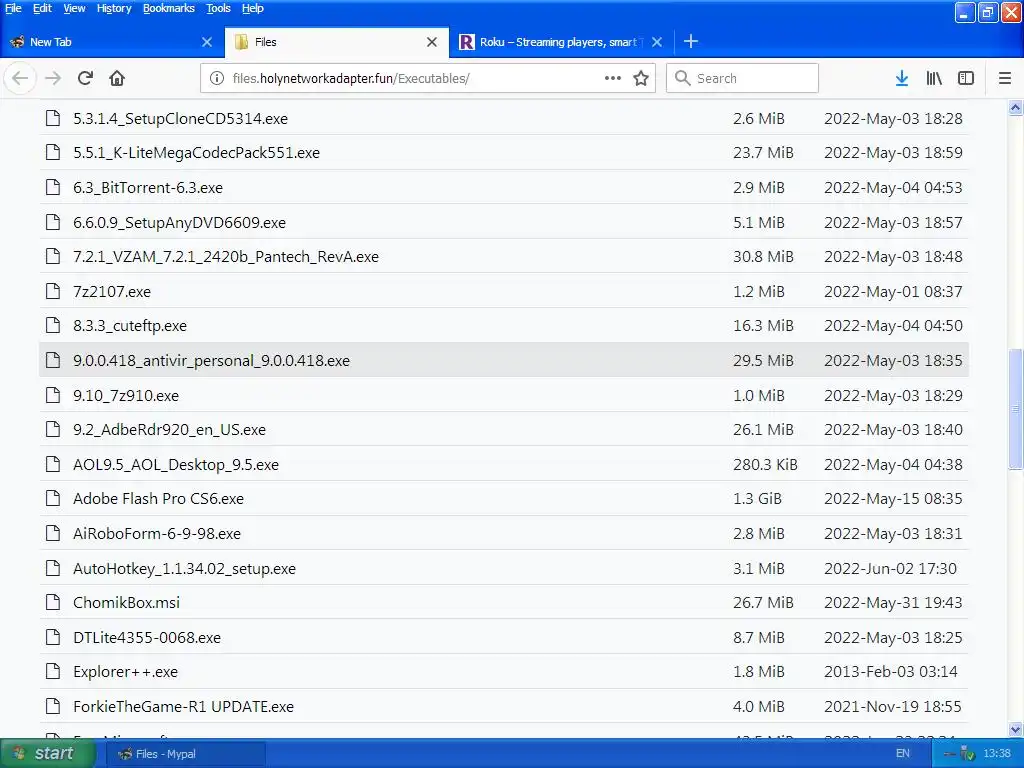Open 6.6.0.9_SetupAnyDVD6609.exe link
This screenshot has width=1024, height=768.
180,223
